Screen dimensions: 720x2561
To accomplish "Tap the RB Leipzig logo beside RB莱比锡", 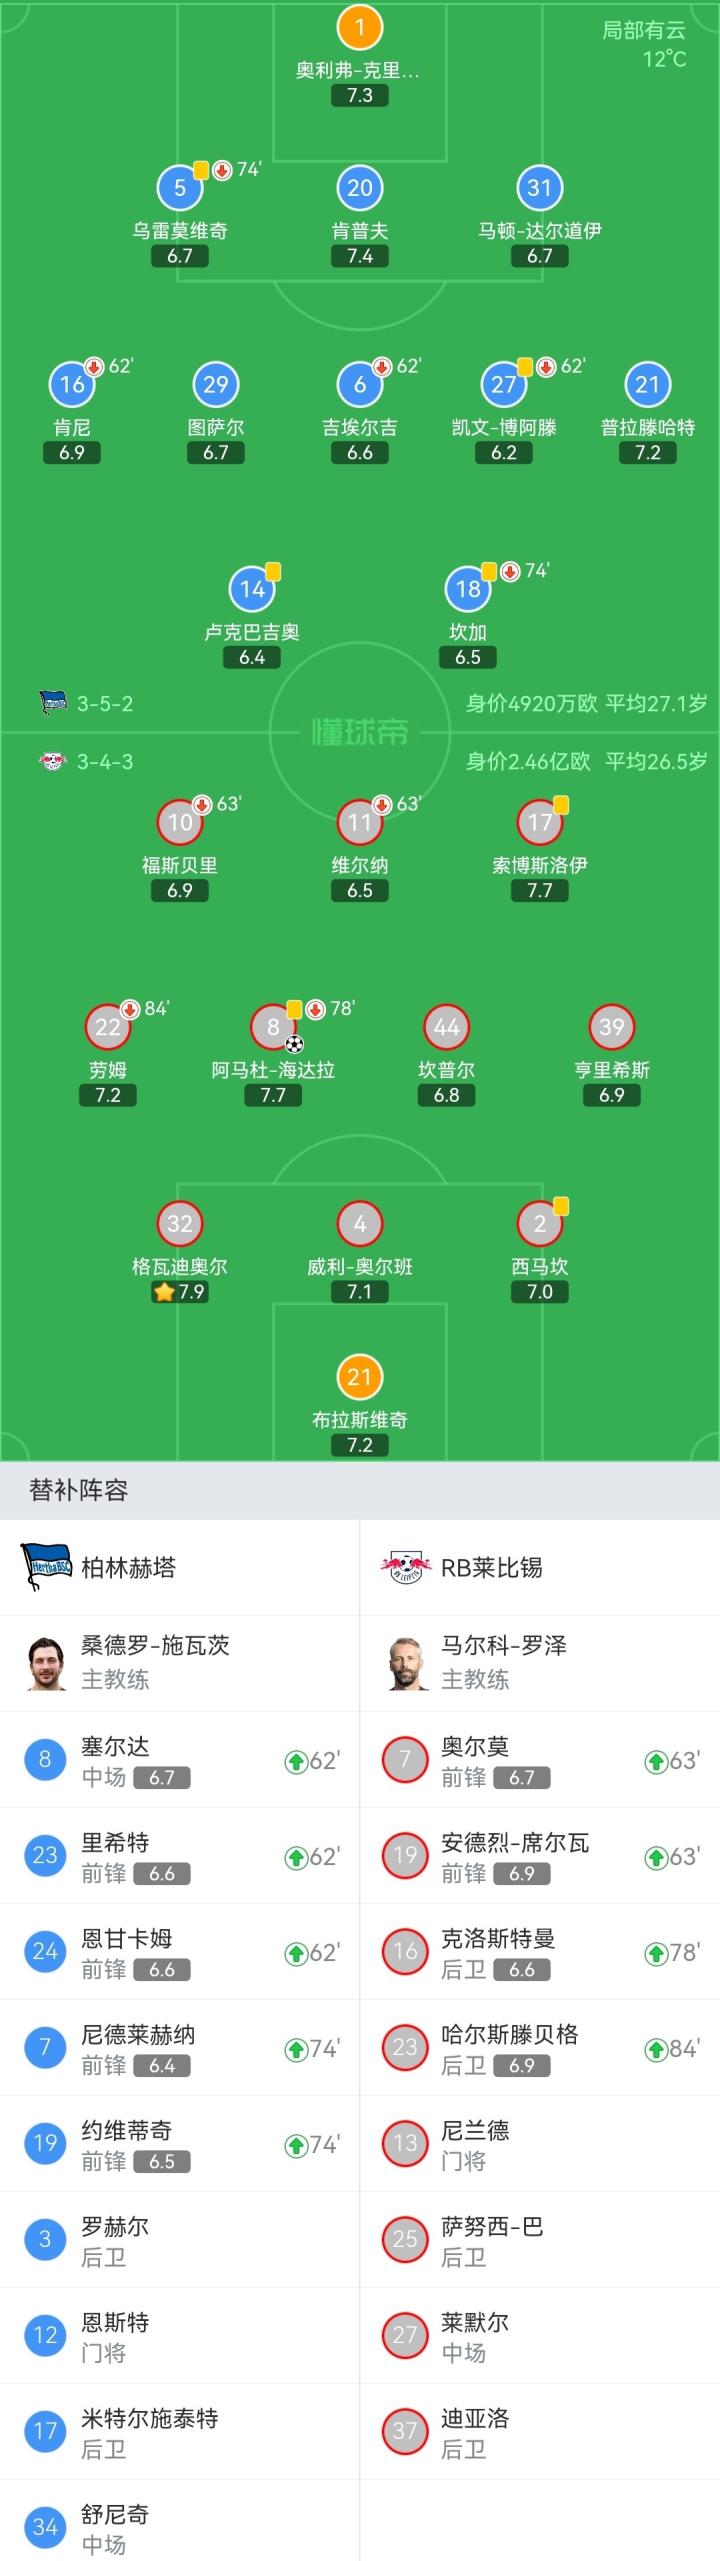I will coord(405,1567).
